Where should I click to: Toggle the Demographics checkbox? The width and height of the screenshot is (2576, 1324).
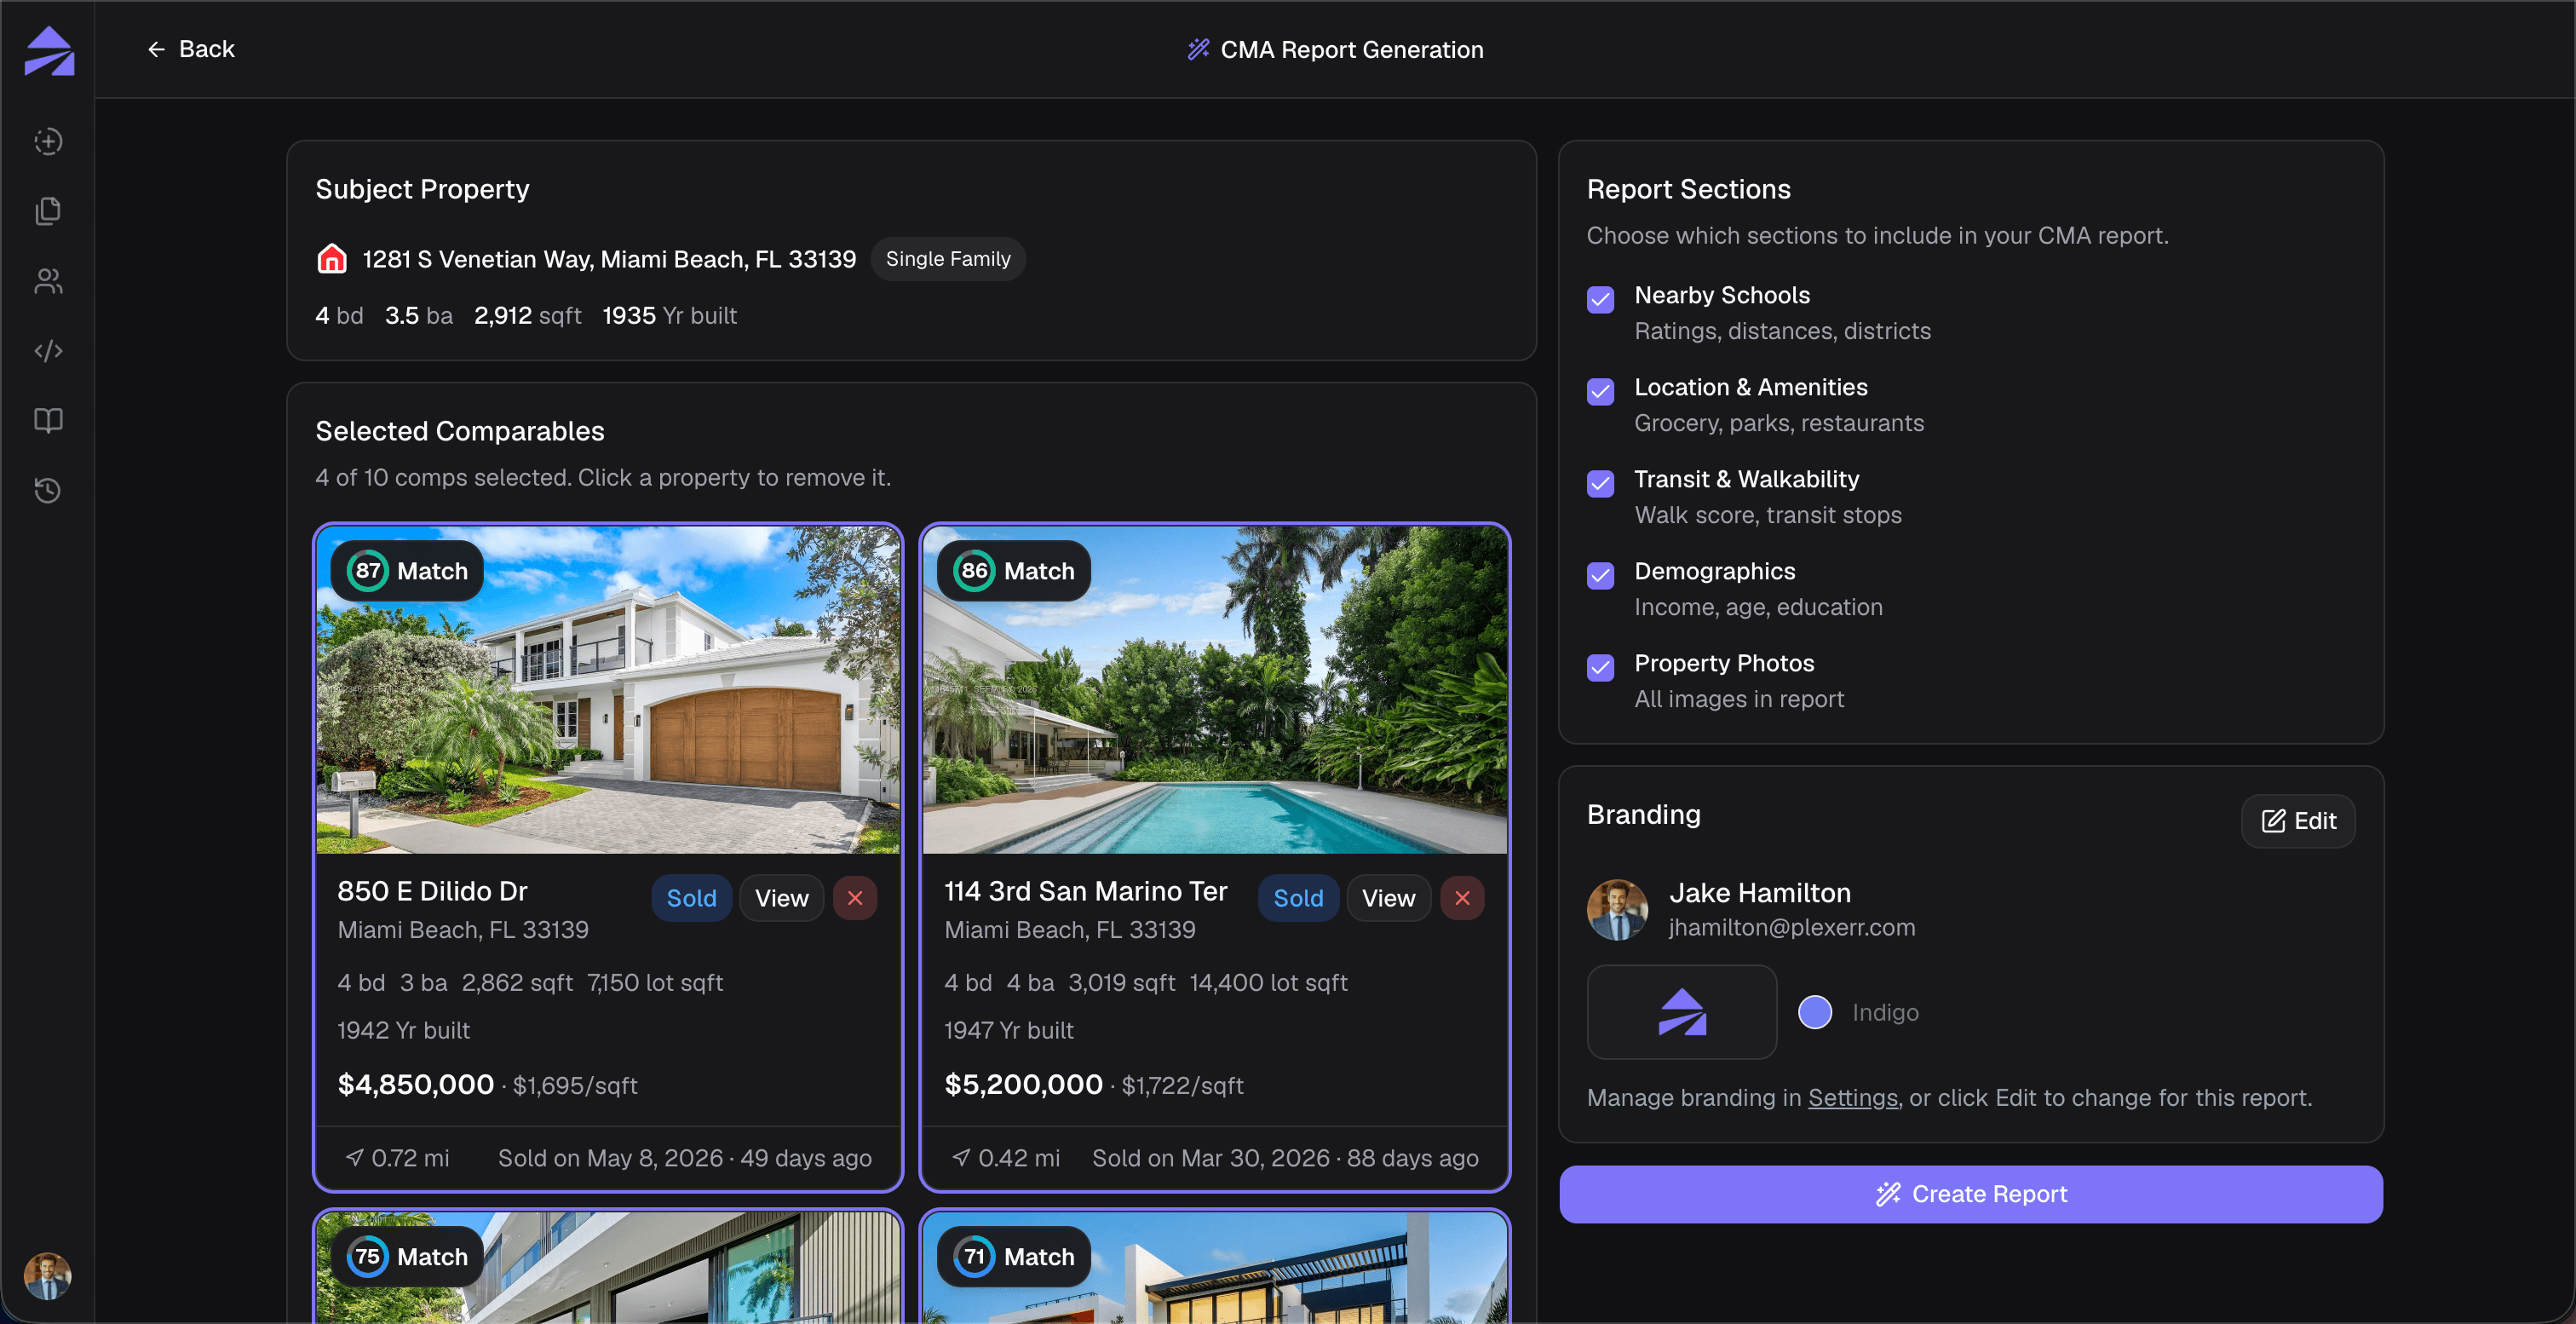tap(1601, 576)
